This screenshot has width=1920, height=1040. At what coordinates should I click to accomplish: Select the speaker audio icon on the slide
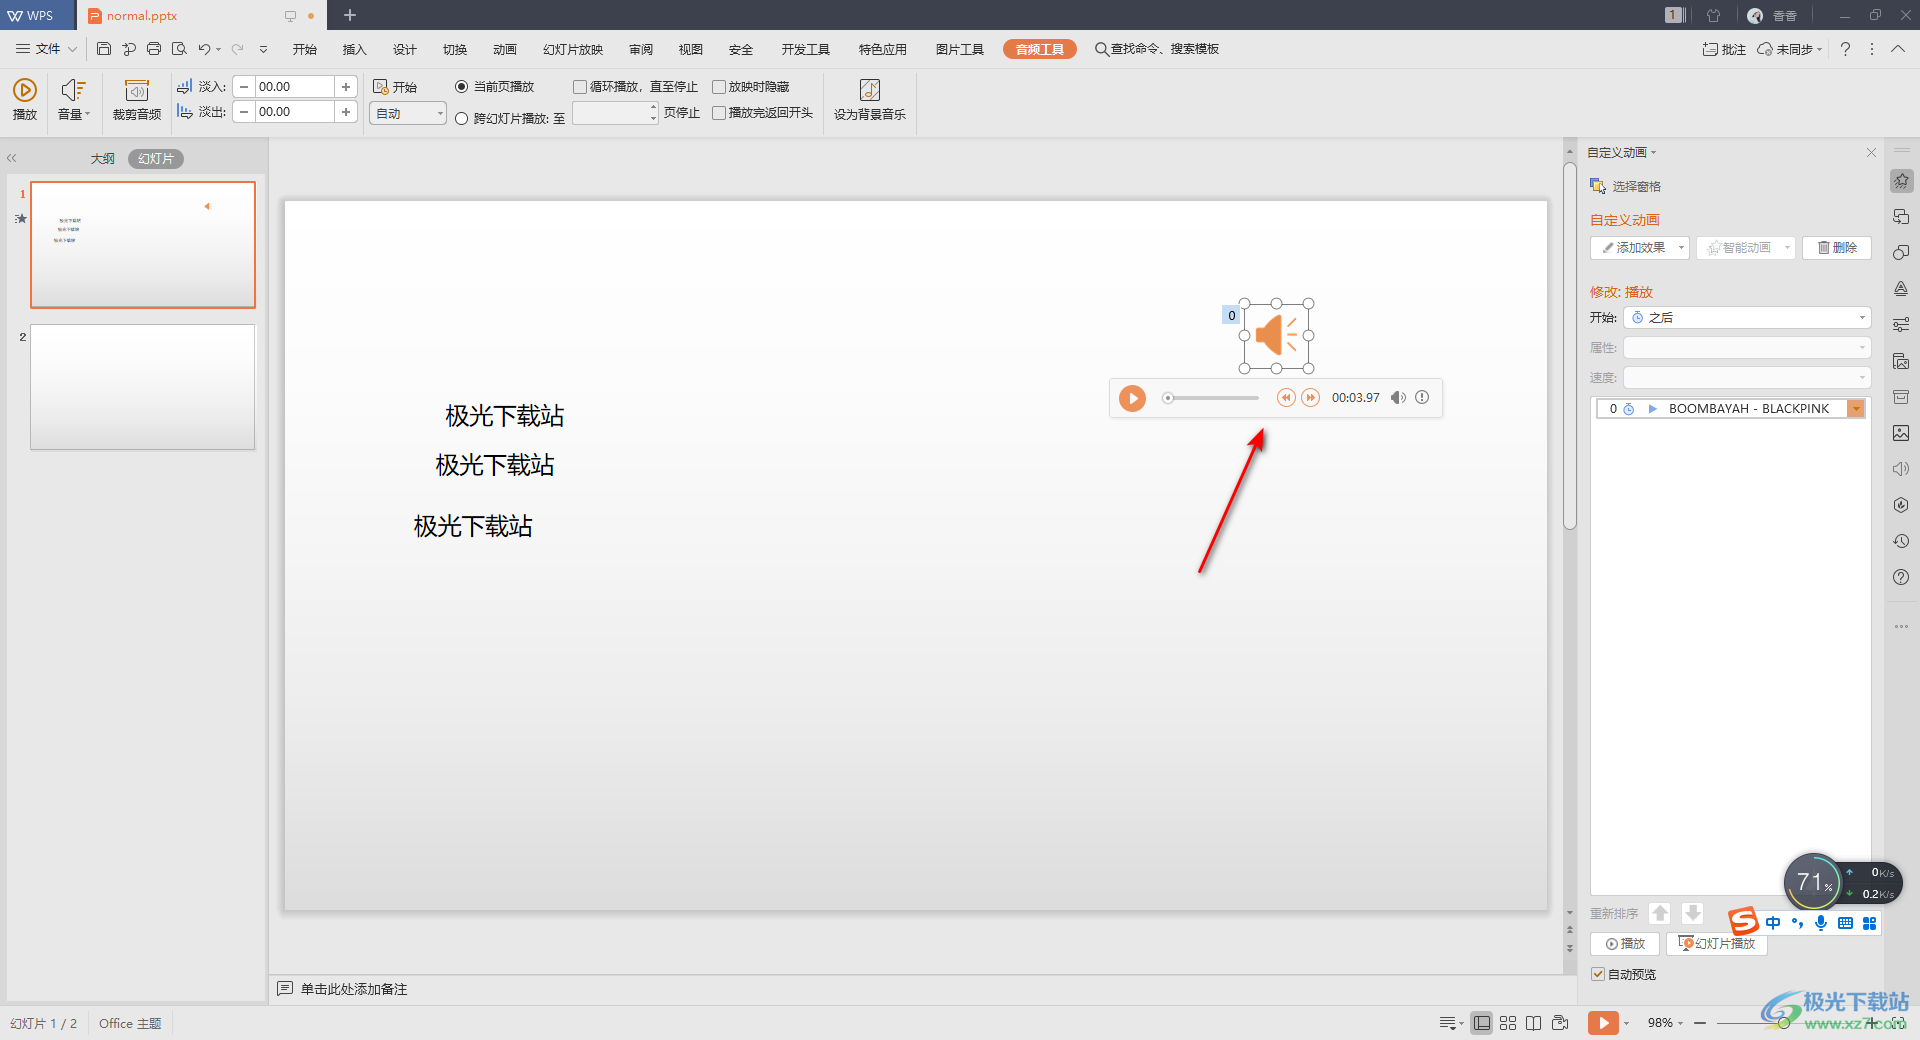(1277, 335)
